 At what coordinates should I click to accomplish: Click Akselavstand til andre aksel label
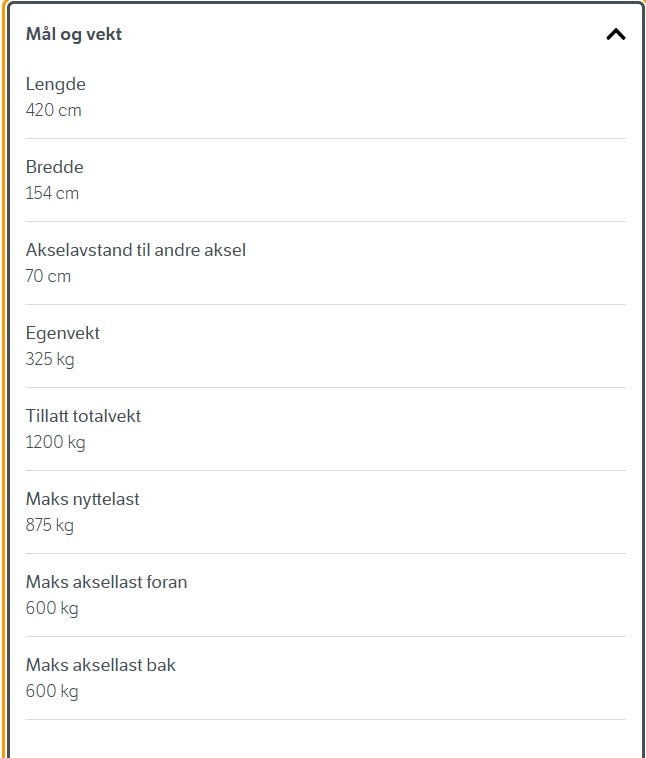[136, 251]
